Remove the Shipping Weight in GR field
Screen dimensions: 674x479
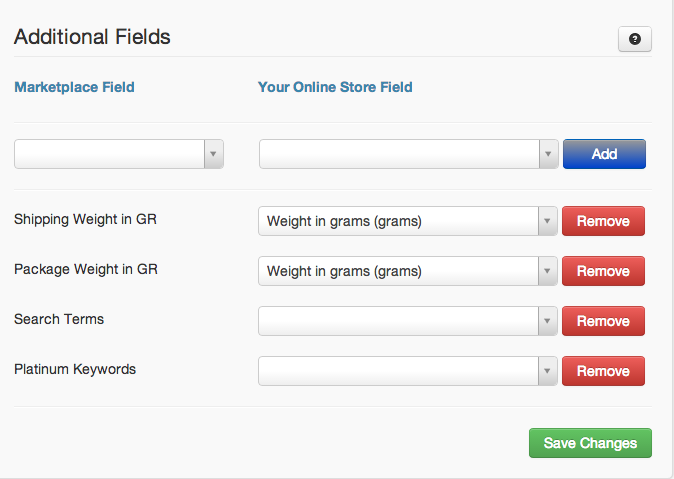point(603,221)
